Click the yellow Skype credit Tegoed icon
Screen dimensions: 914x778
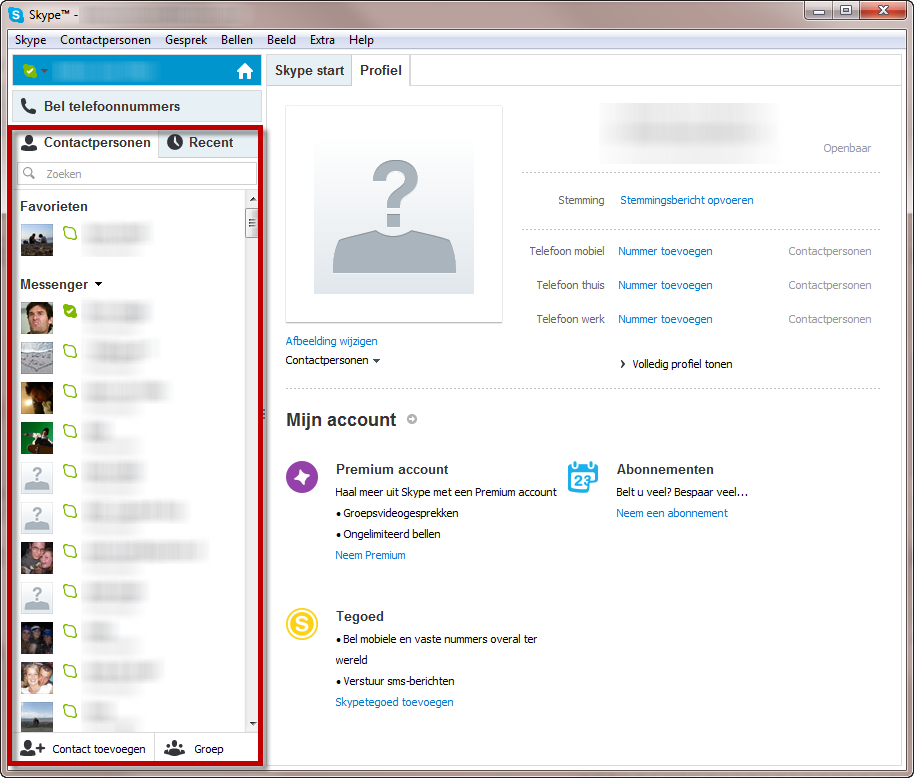(302, 624)
